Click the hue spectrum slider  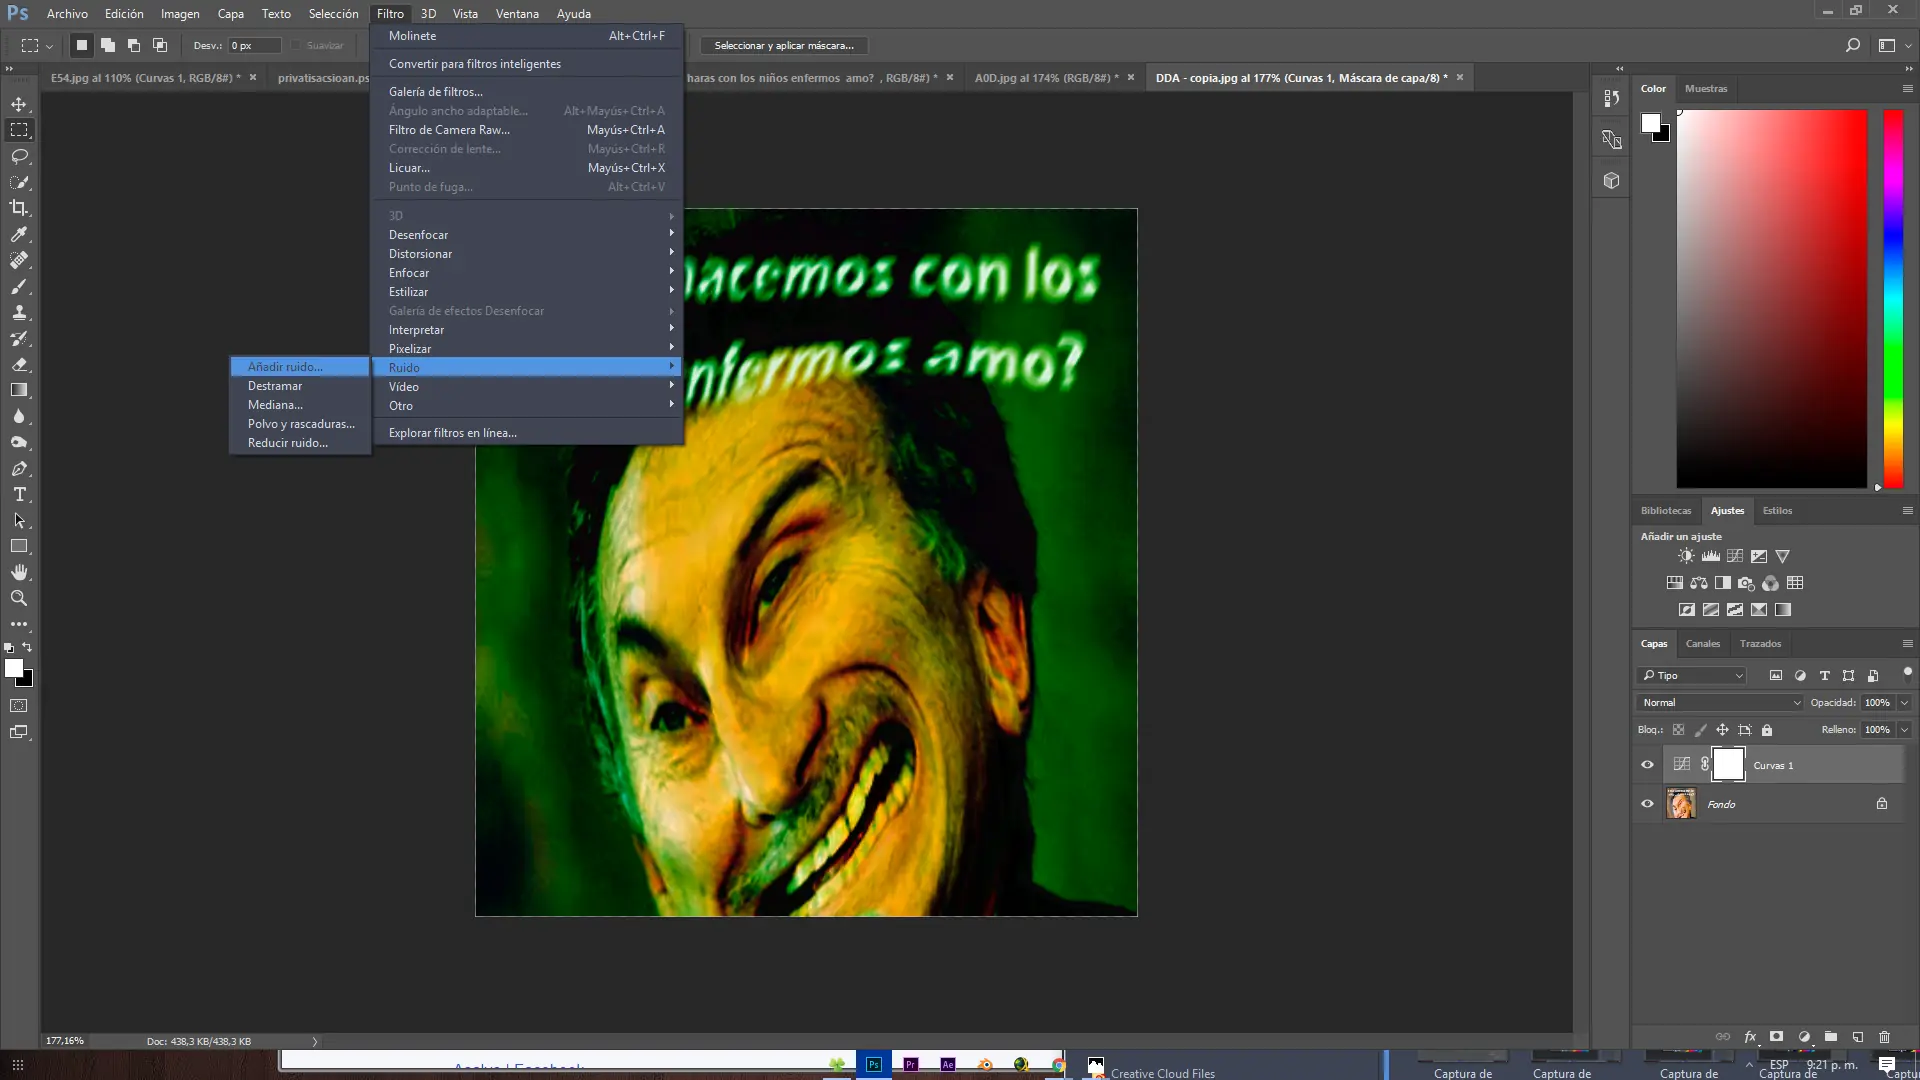1893,298
